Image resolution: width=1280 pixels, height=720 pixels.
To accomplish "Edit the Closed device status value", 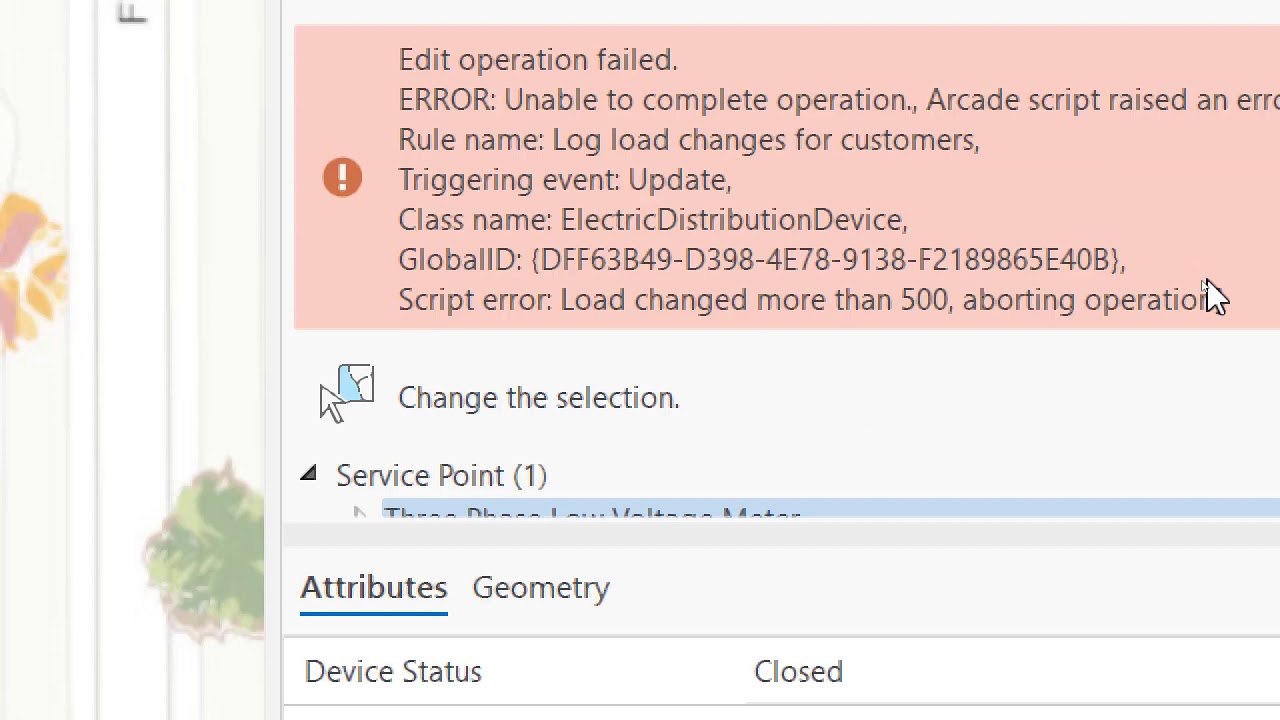I will point(798,671).
